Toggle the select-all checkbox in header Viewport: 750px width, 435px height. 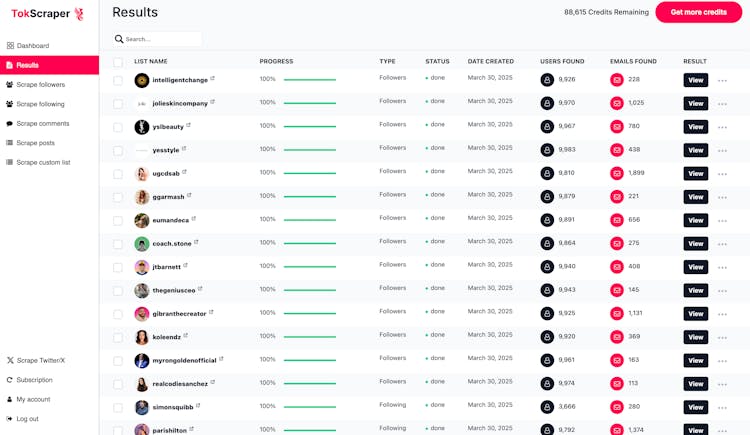point(118,62)
